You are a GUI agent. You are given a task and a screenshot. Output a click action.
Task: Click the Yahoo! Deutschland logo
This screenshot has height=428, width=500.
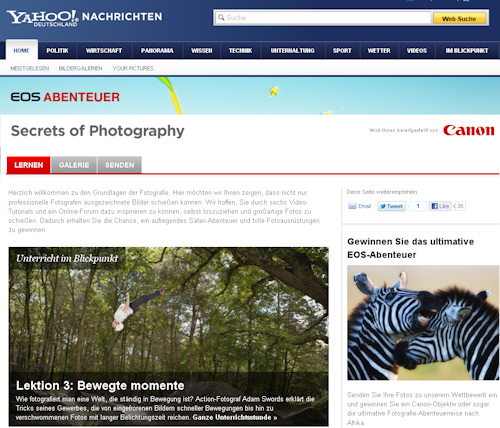42,18
